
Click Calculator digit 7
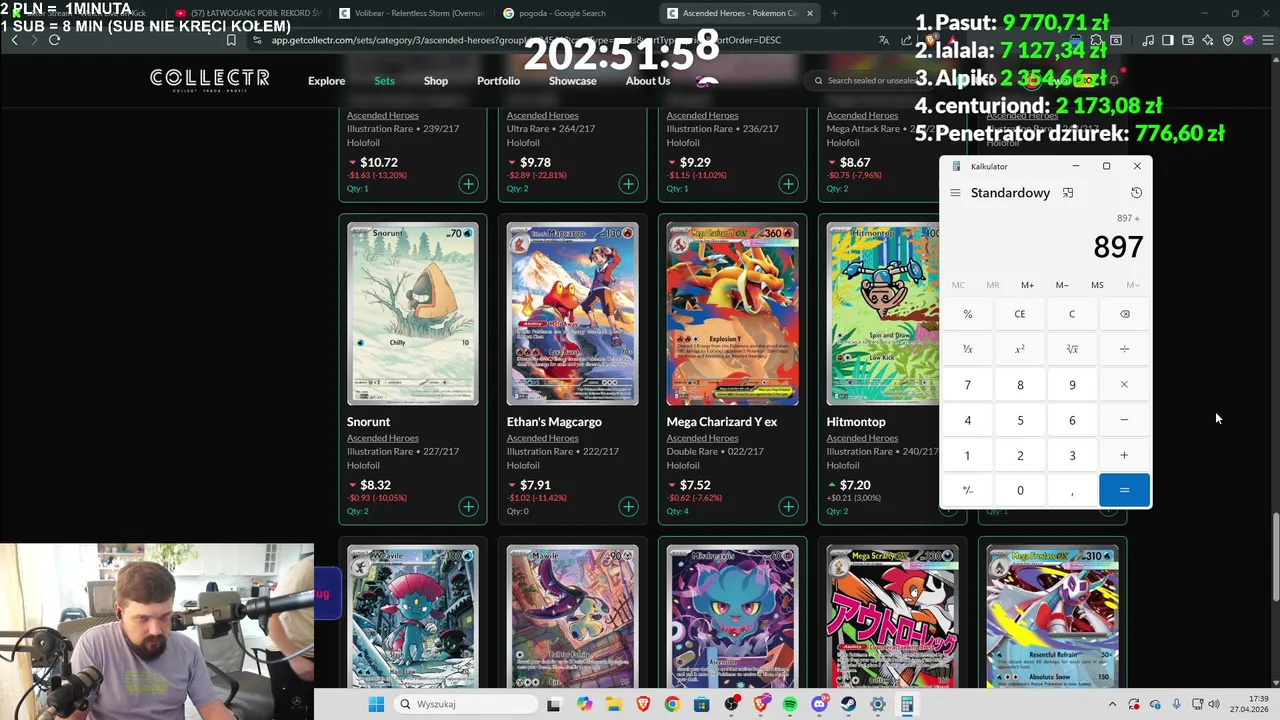pos(967,385)
